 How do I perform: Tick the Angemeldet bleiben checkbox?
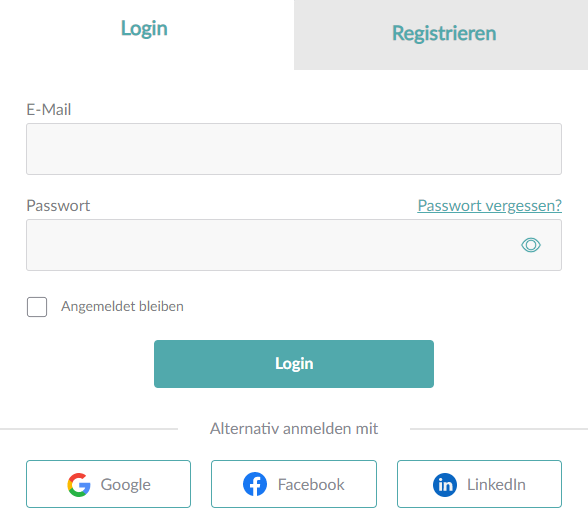pos(37,307)
